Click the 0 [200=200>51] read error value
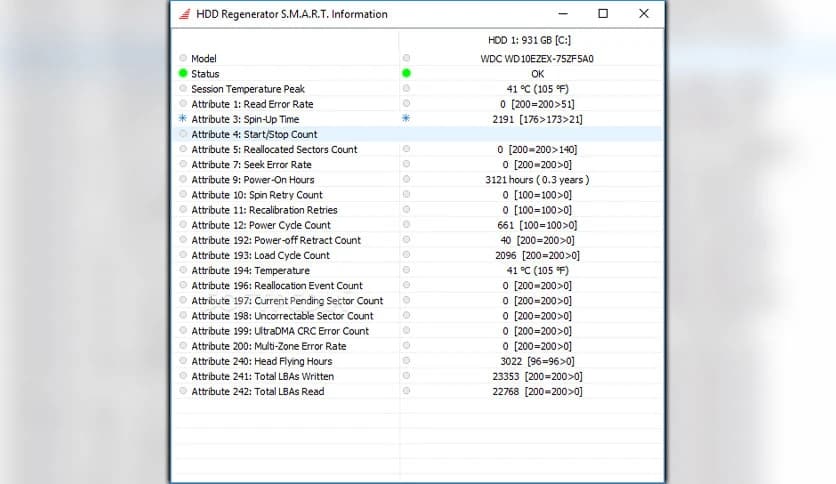The height and width of the screenshot is (484, 836). 537,104
